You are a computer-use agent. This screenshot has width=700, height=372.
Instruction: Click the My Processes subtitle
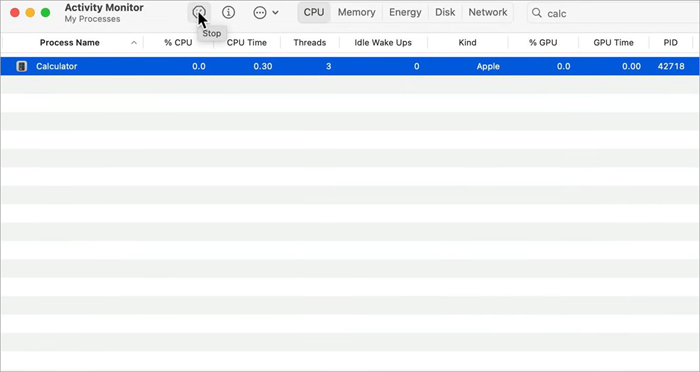coord(92,19)
